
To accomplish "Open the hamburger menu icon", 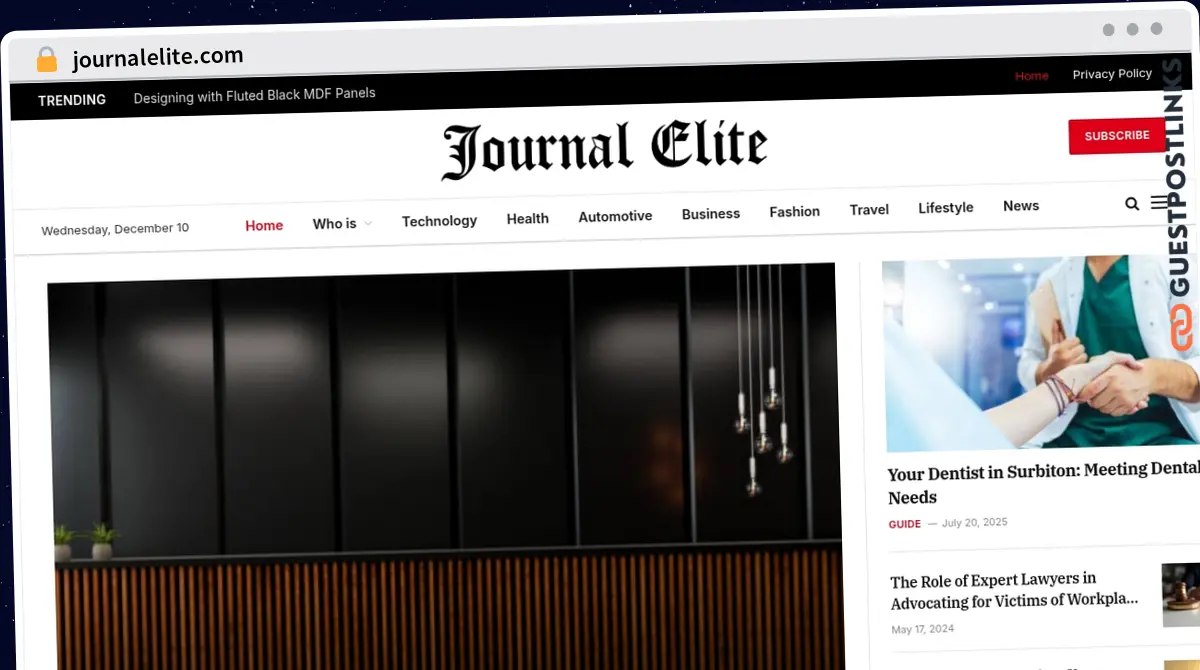I will click(x=1159, y=203).
